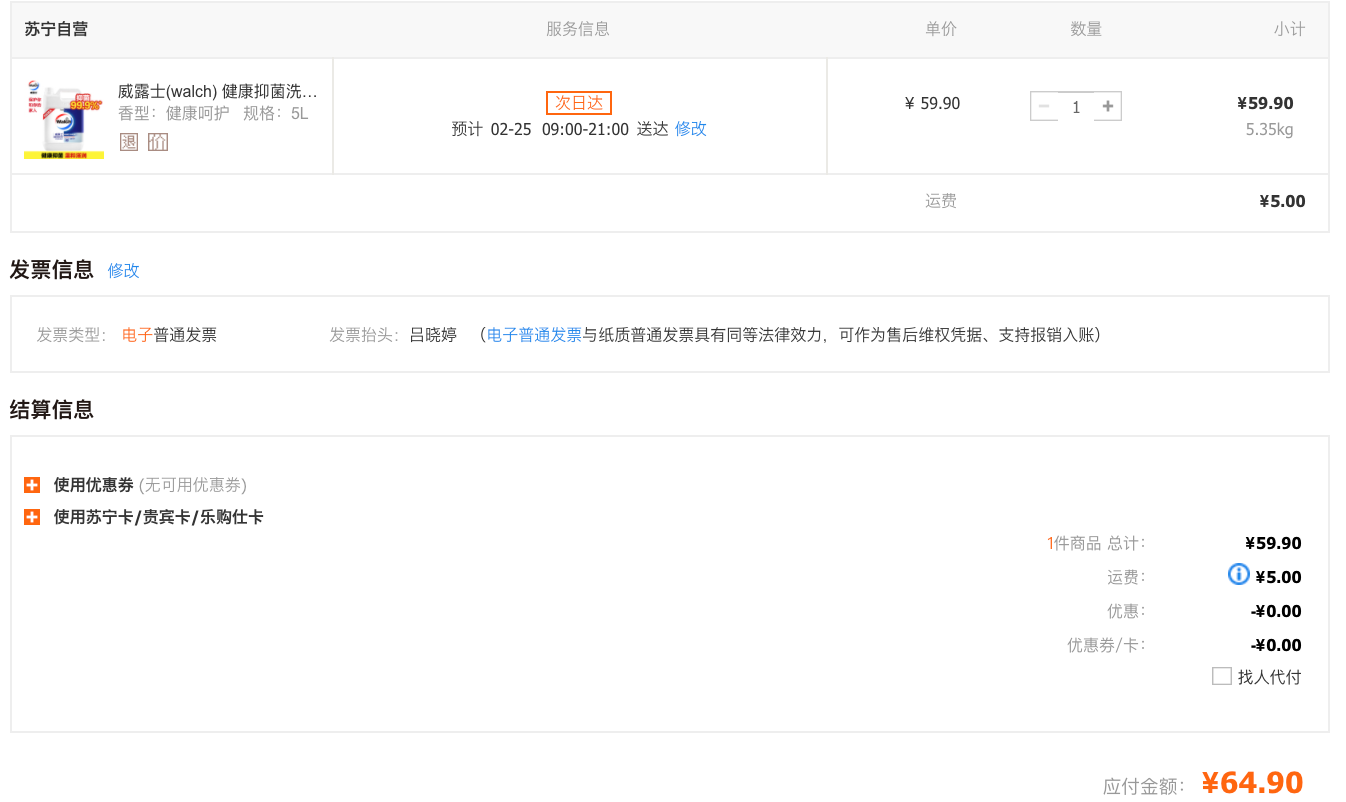1346x802 pixels.
Task: Edit invoice info via 修改 link
Action: tap(124, 270)
